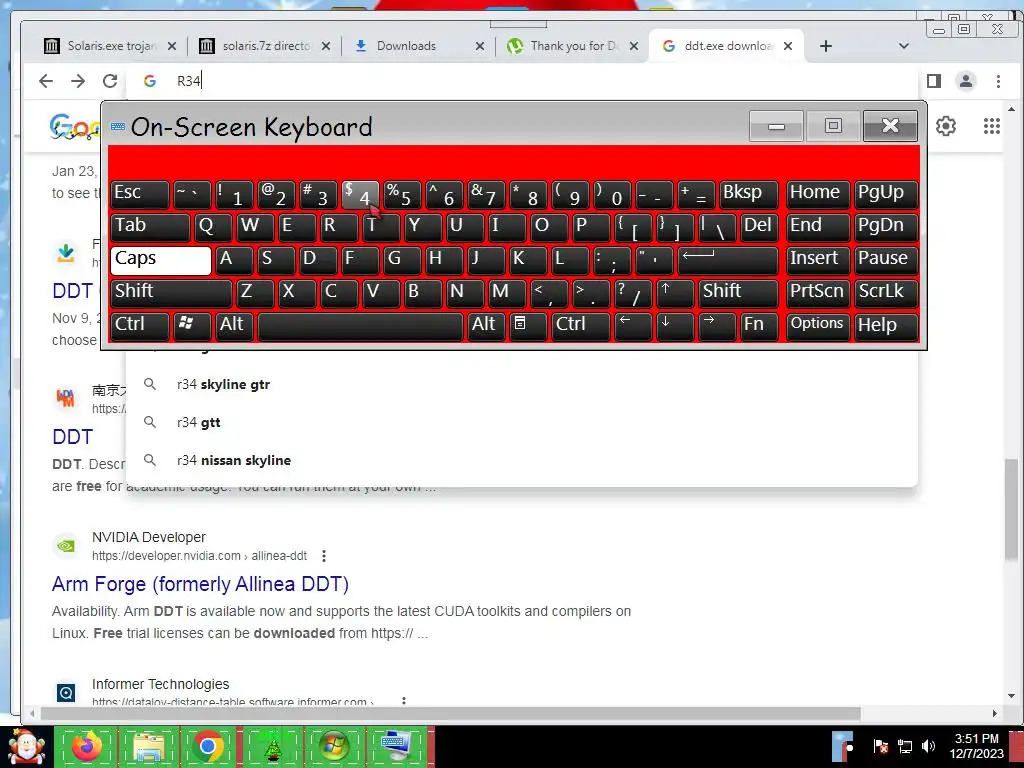This screenshot has width=1024, height=768.
Task: Open Chrome from the taskbar
Action: click(x=208, y=747)
